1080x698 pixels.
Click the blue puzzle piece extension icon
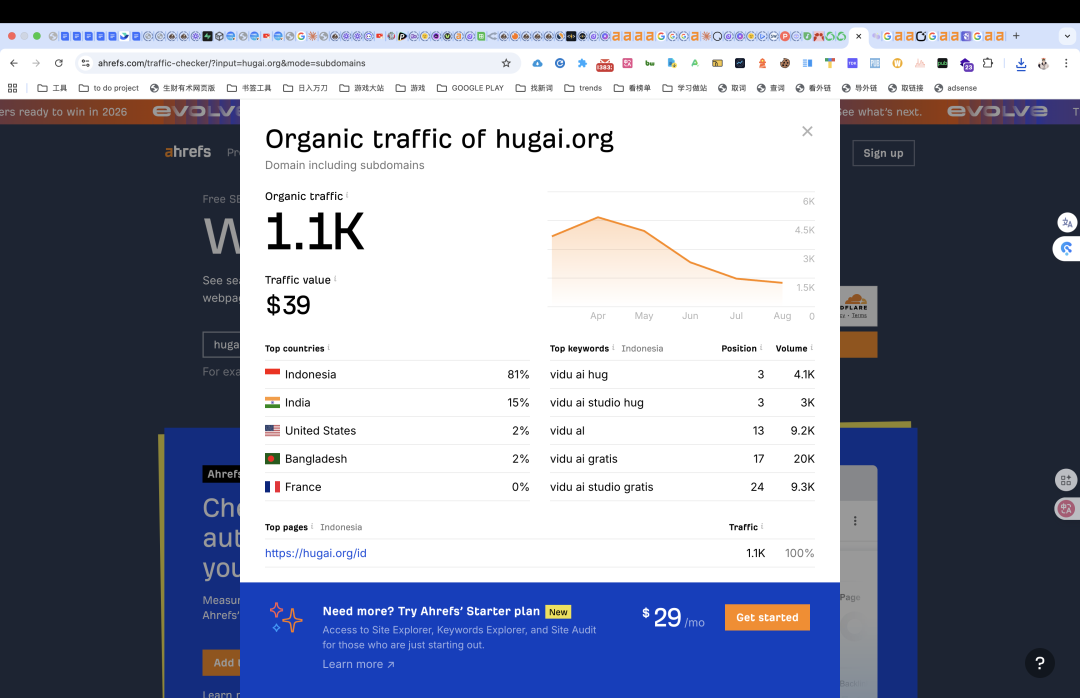pos(582,63)
